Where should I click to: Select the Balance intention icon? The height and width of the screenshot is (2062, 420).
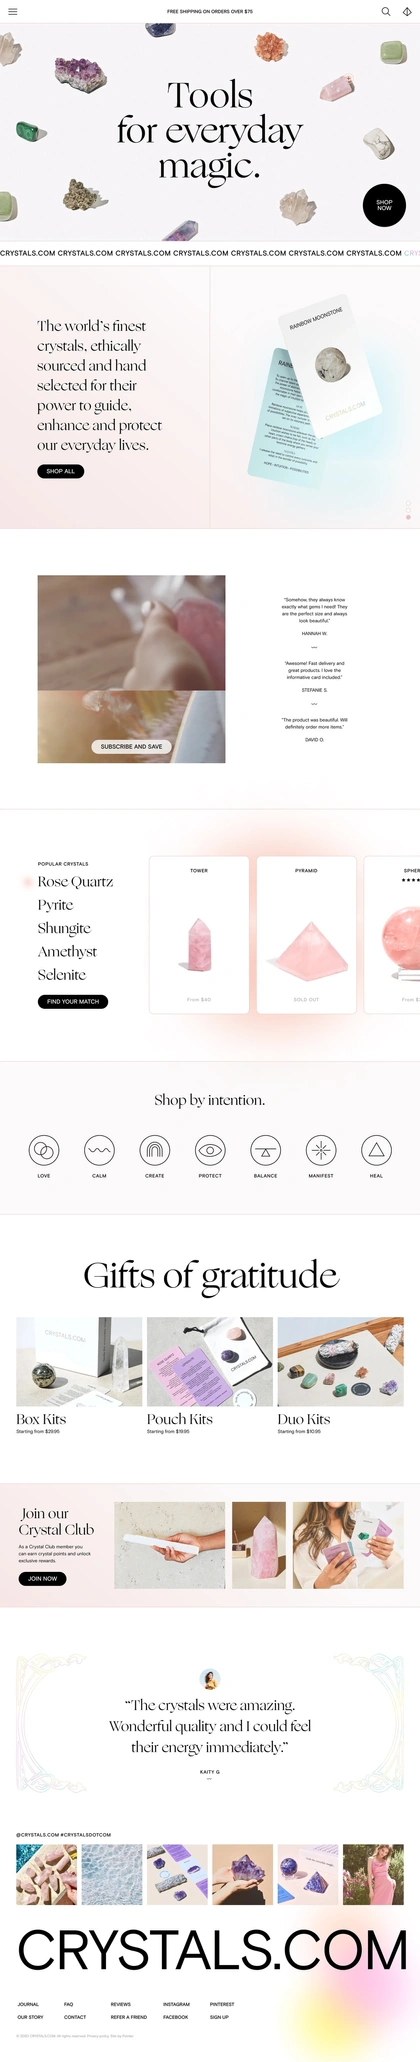(x=265, y=1150)
